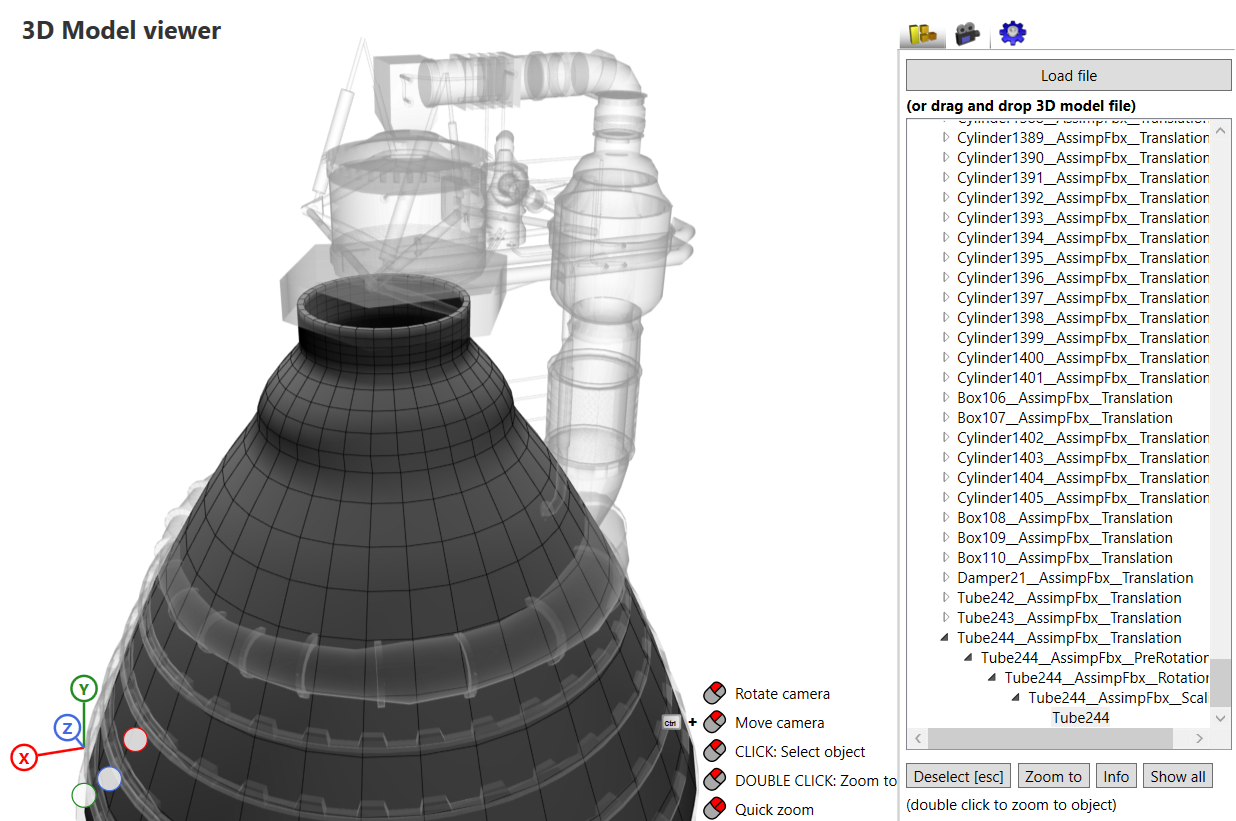Click the mouse icon beside Rotate camera
Image resolution: width=1236 pixels, height=821 pixels.
point(714,693)
